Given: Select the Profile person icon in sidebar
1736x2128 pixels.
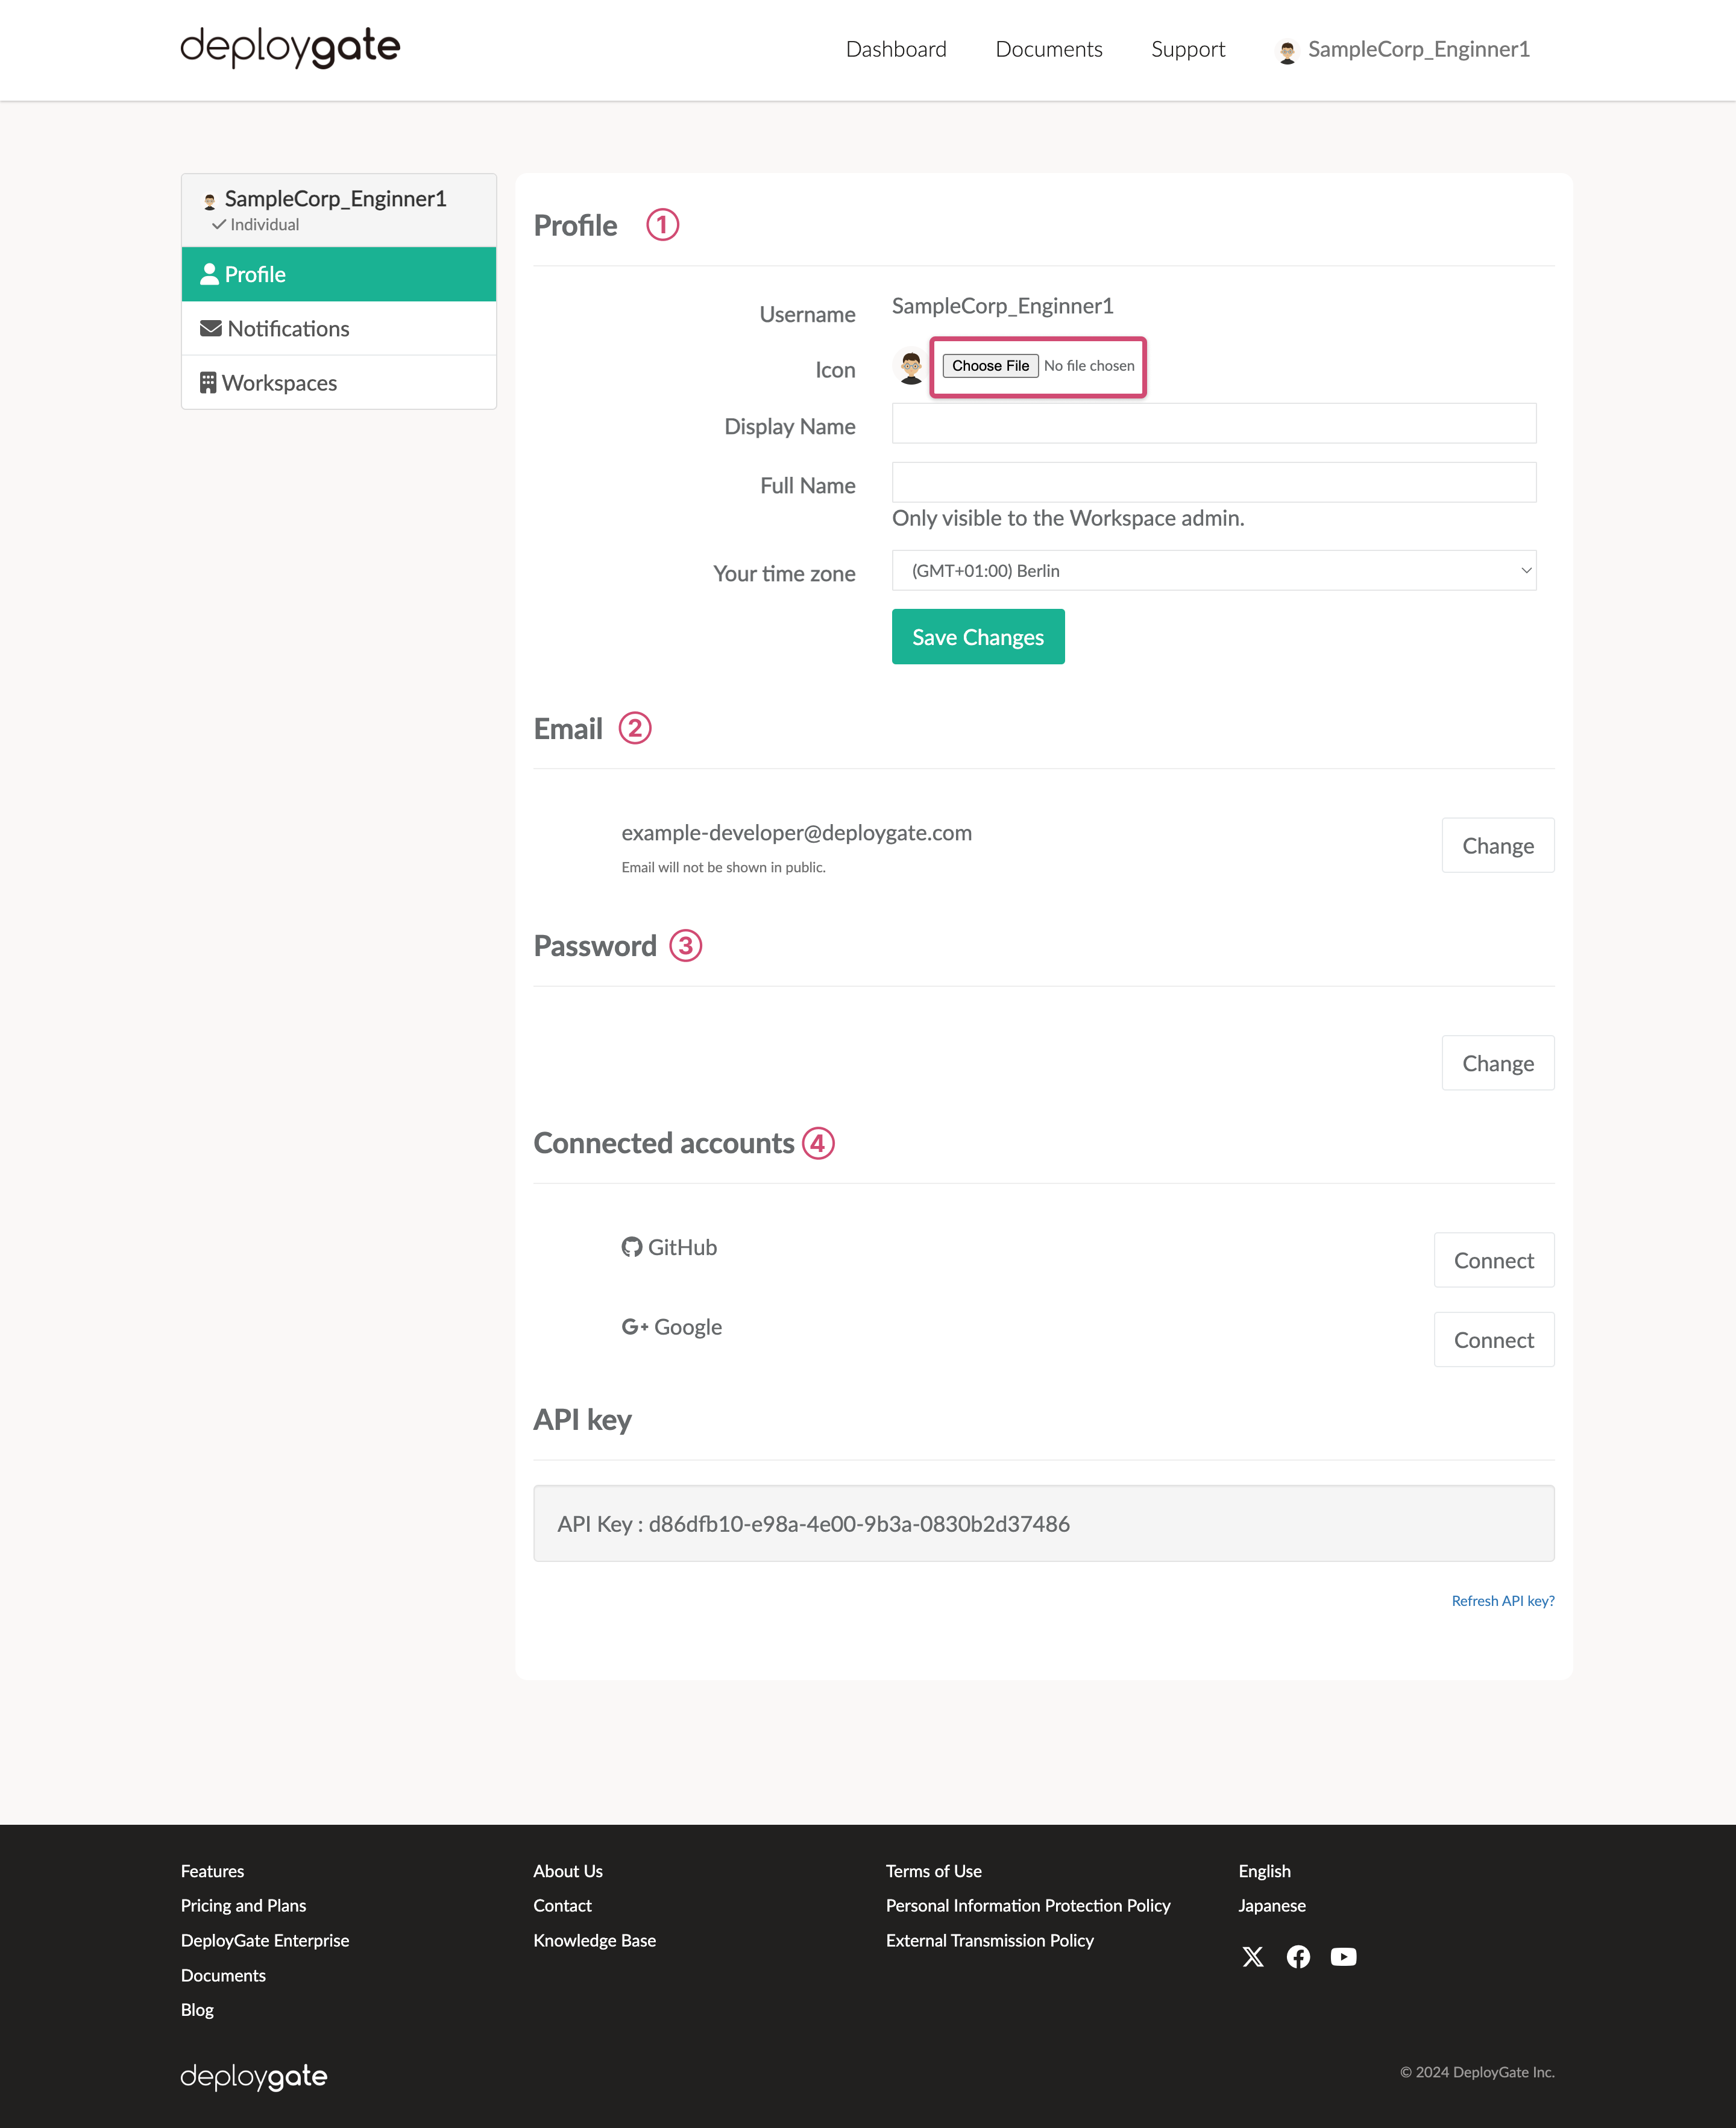Looking at the screenshot, I should point(211,274).
